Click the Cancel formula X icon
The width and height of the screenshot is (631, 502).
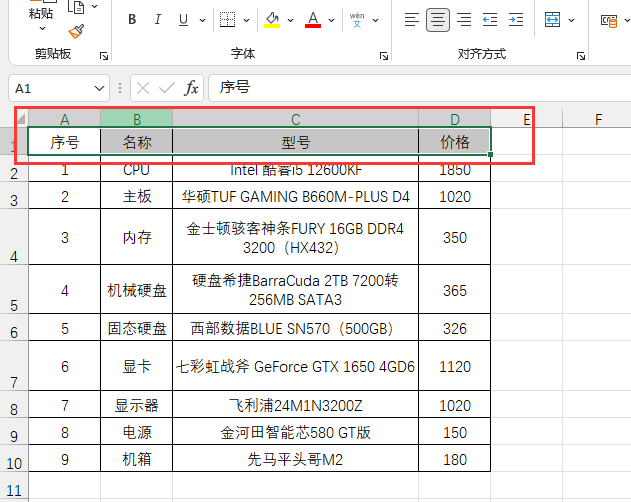tap(143, 88)
